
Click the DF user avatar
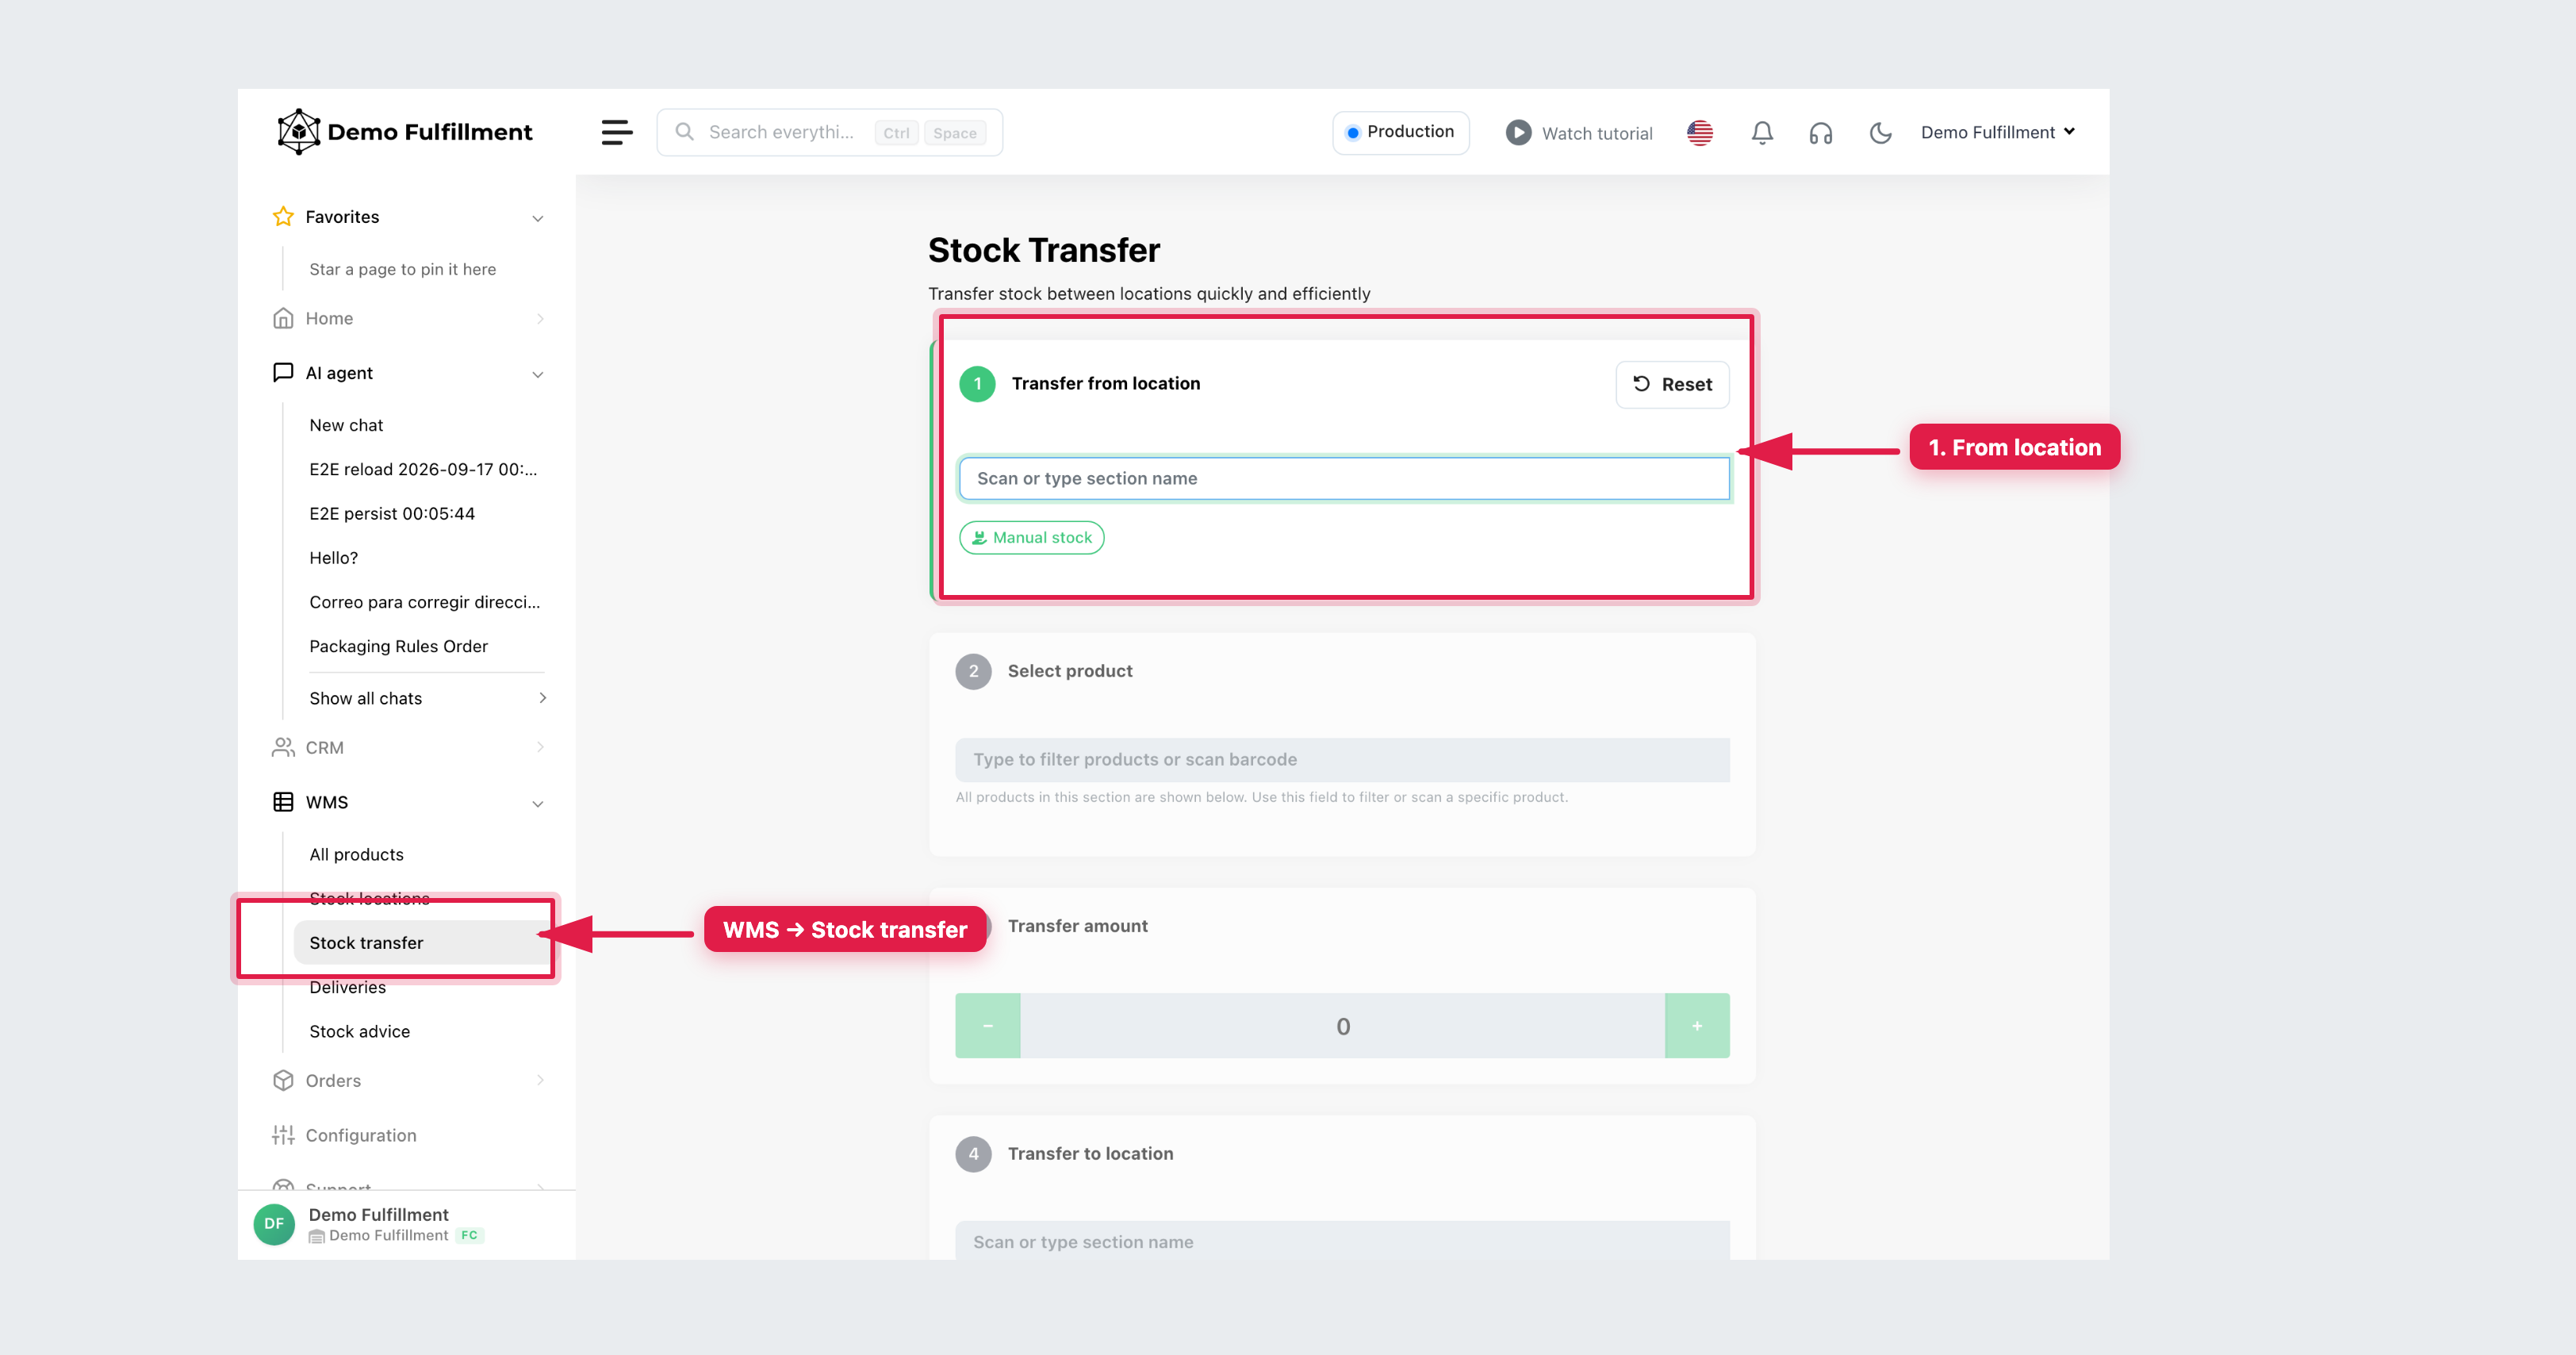point(274,1224)
